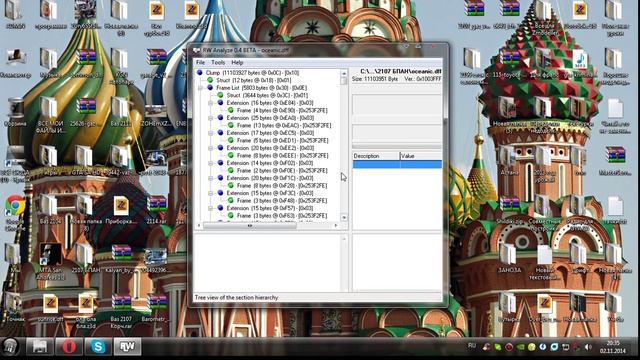Viewport: 640px width, 360px height.
Task: Open Opera from the taskbar
Action: pos(69,347)
